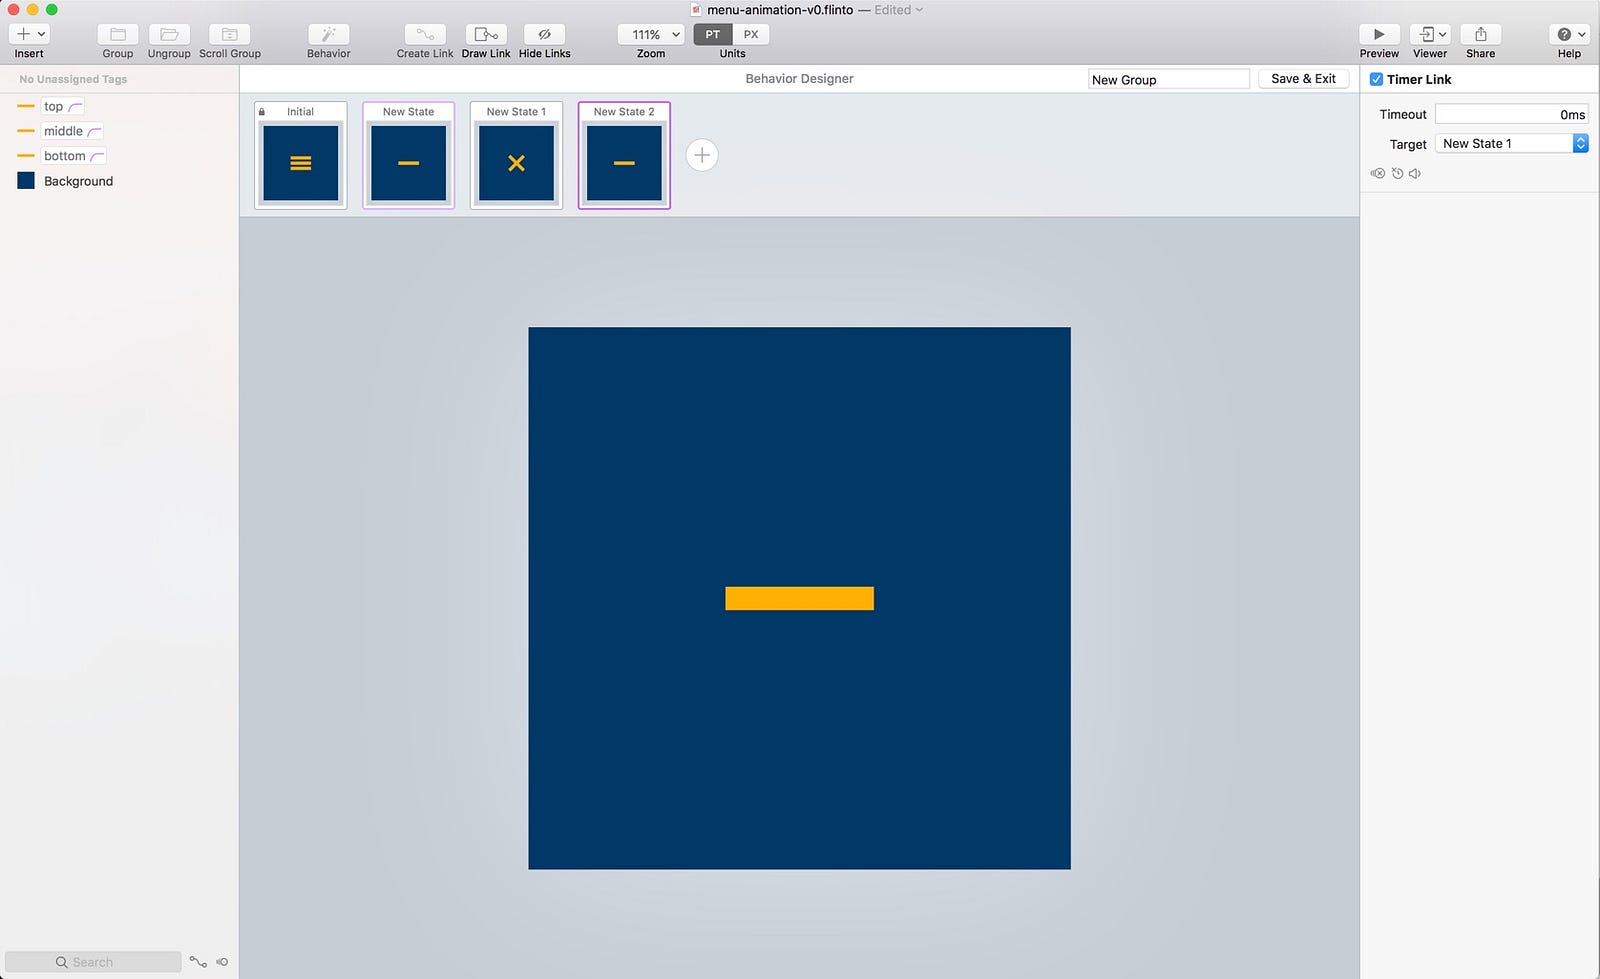The image size is (1600, 979).
Task: Click the easing curve icon on top tag
Action: pos(75,107)
